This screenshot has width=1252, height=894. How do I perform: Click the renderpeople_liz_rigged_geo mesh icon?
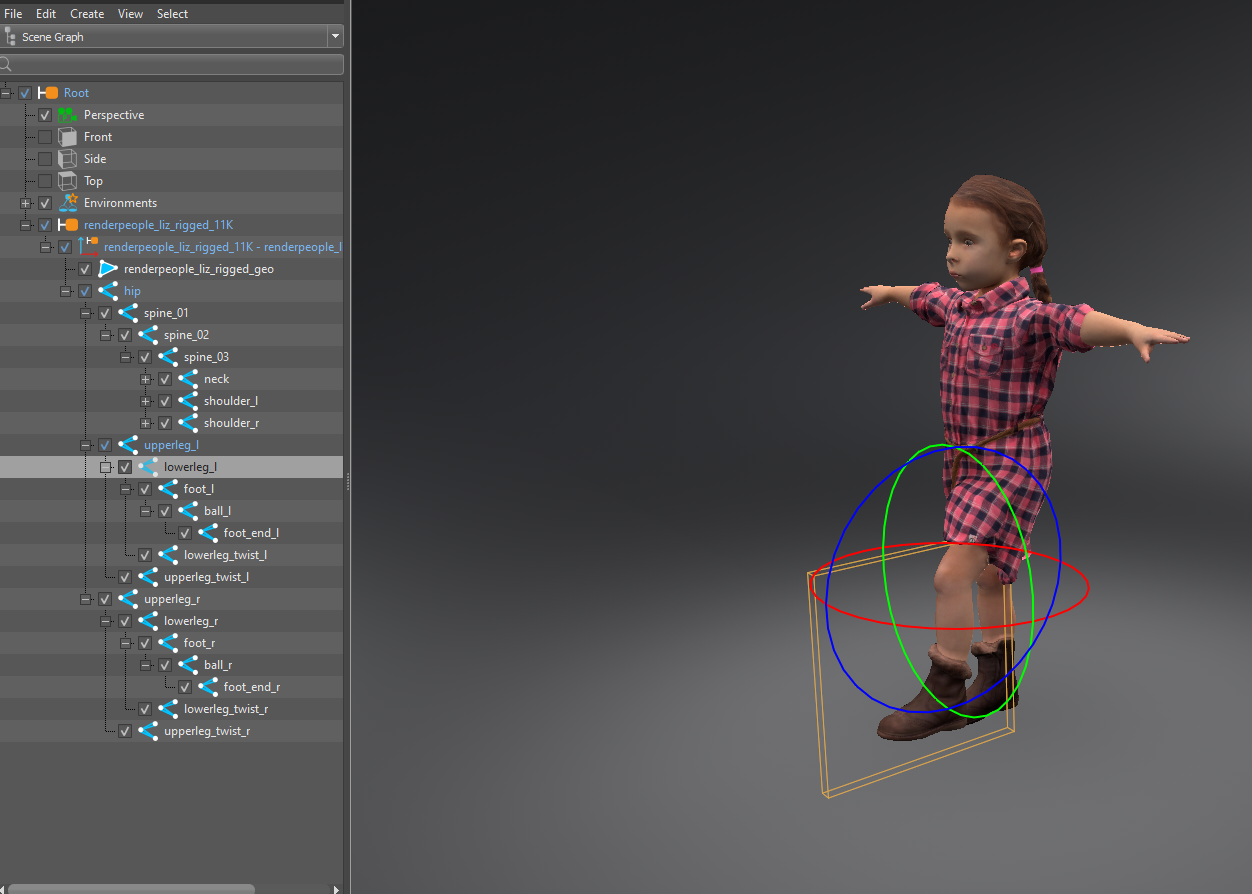point(108,268)
